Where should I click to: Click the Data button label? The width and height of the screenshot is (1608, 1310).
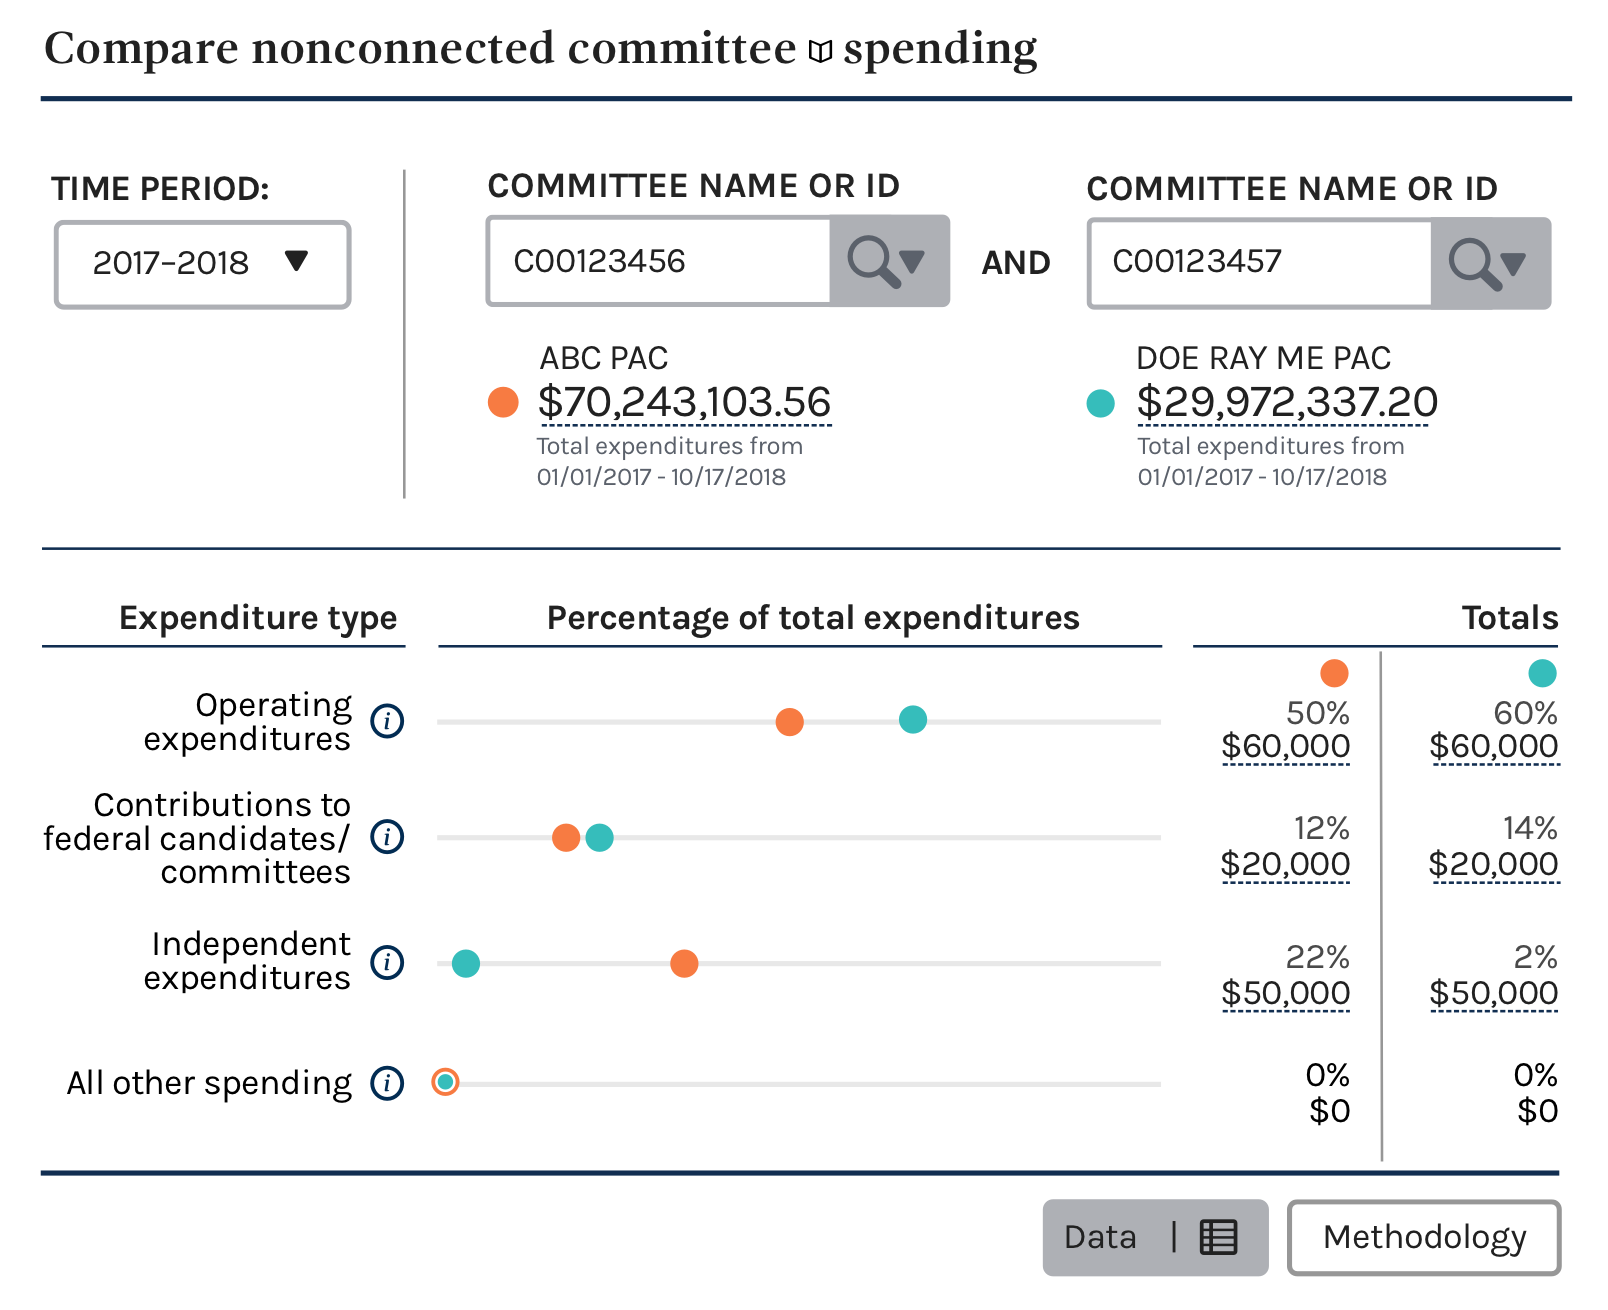coord(1100,1238)
